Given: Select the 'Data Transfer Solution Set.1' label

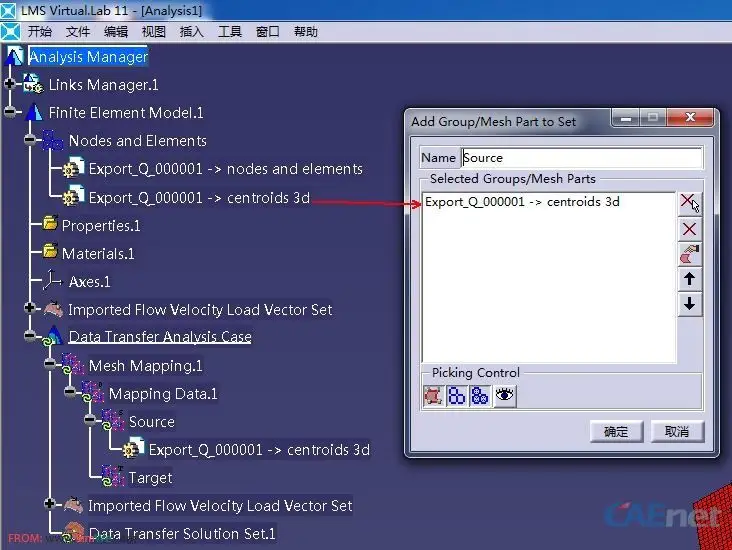Looking at the screenshot, I should point(182,533).
